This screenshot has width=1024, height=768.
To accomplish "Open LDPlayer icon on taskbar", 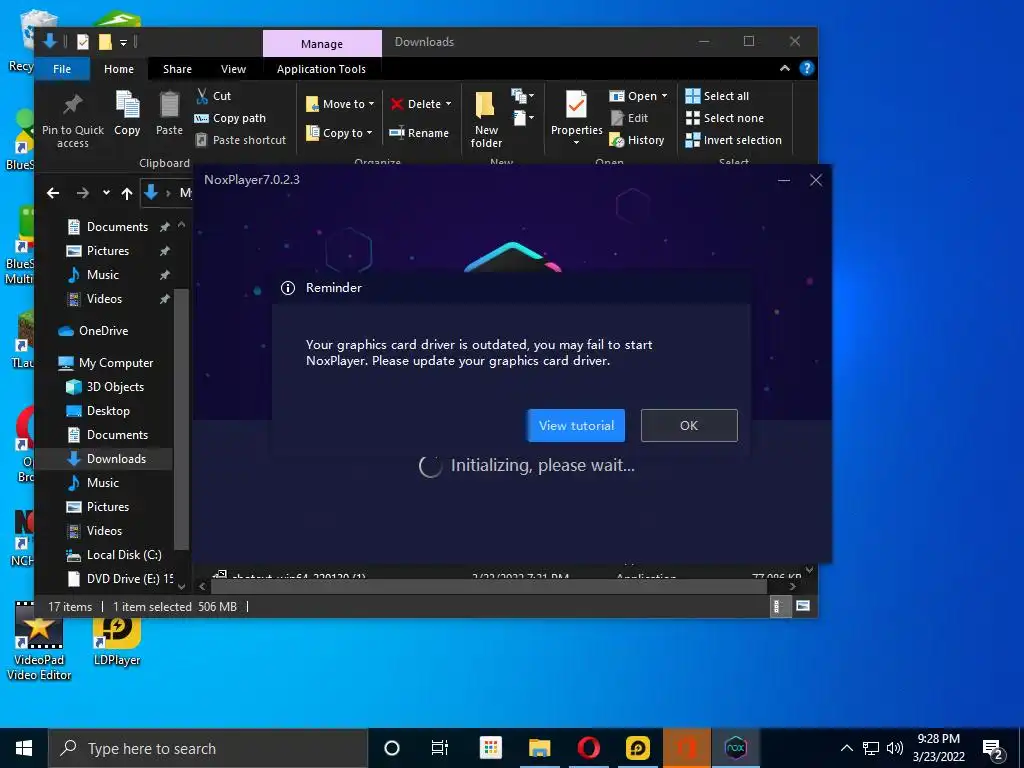I will 637,748.
